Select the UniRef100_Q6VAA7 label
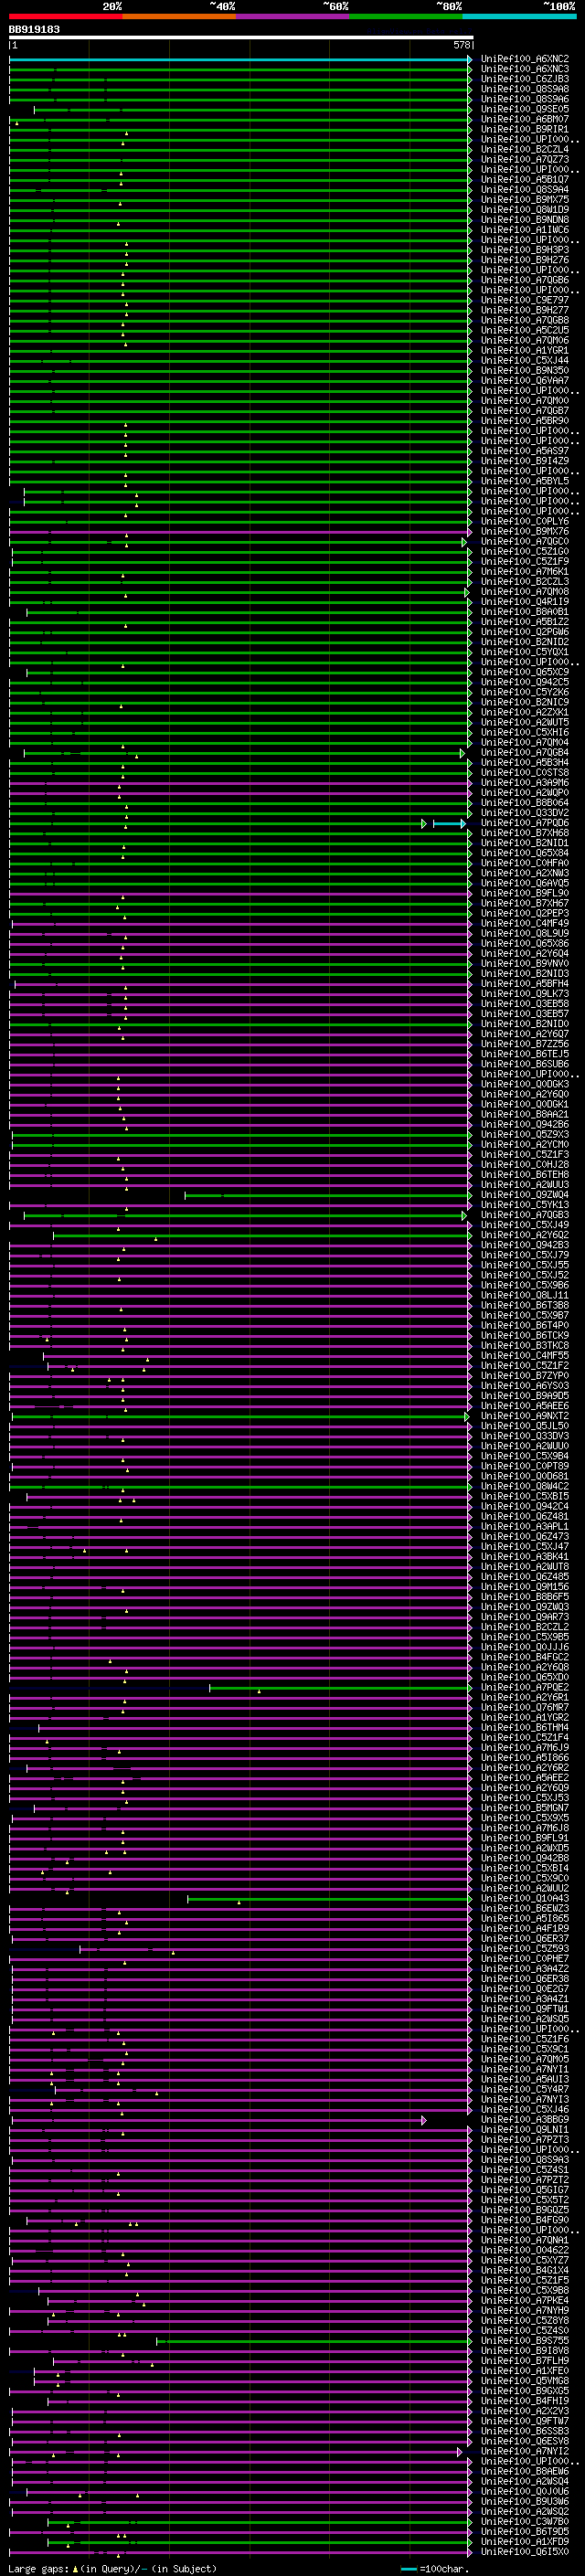585x2576 pixels. (525, 381)
